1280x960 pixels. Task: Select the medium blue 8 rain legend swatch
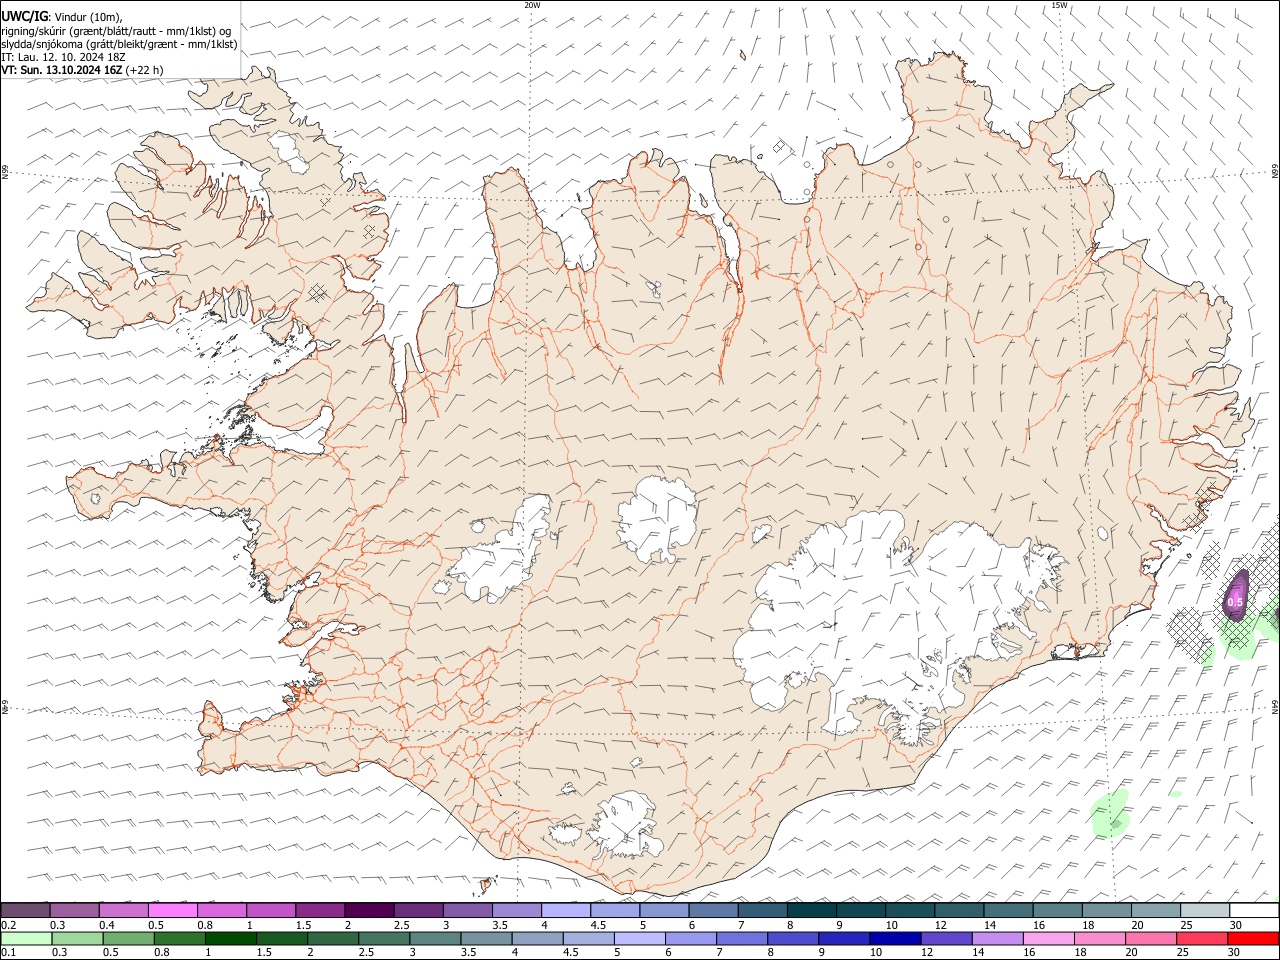(x=792, y=938)
